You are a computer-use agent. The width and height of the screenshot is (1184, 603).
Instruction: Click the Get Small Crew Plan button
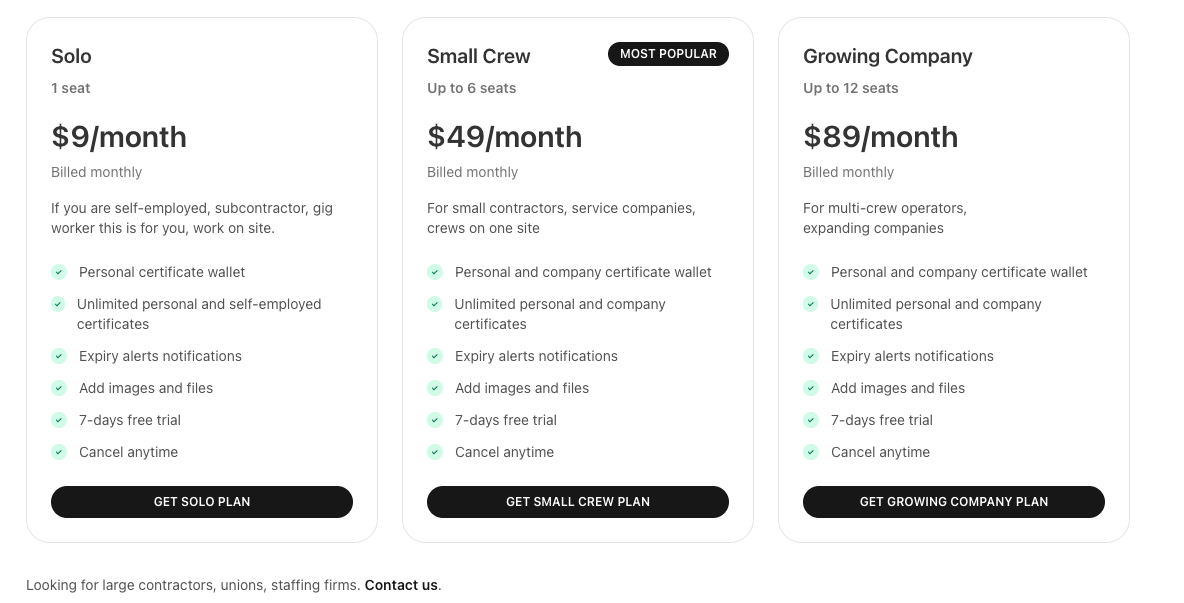(578, 502)
